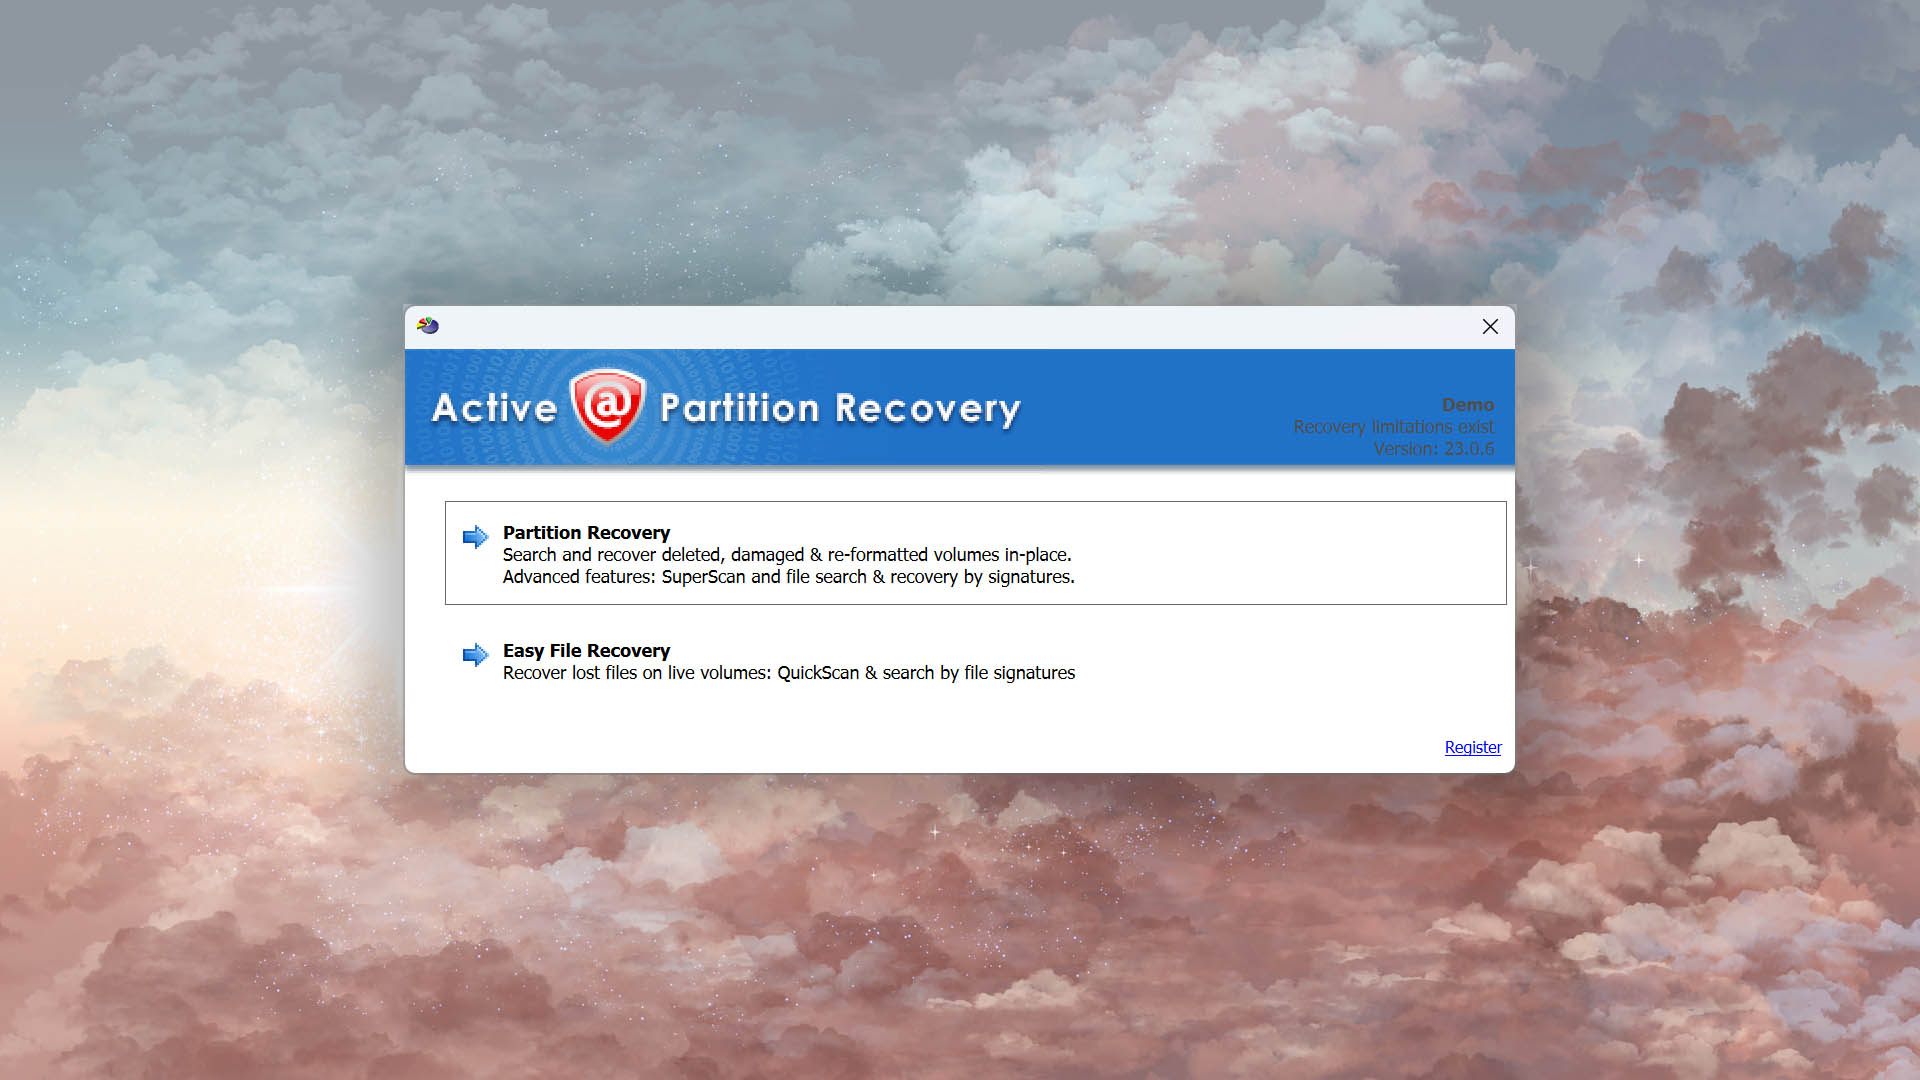Select the Partition Recovery heading
The height and width of the screenshot is (1080, 1920).
click(586, 532)
